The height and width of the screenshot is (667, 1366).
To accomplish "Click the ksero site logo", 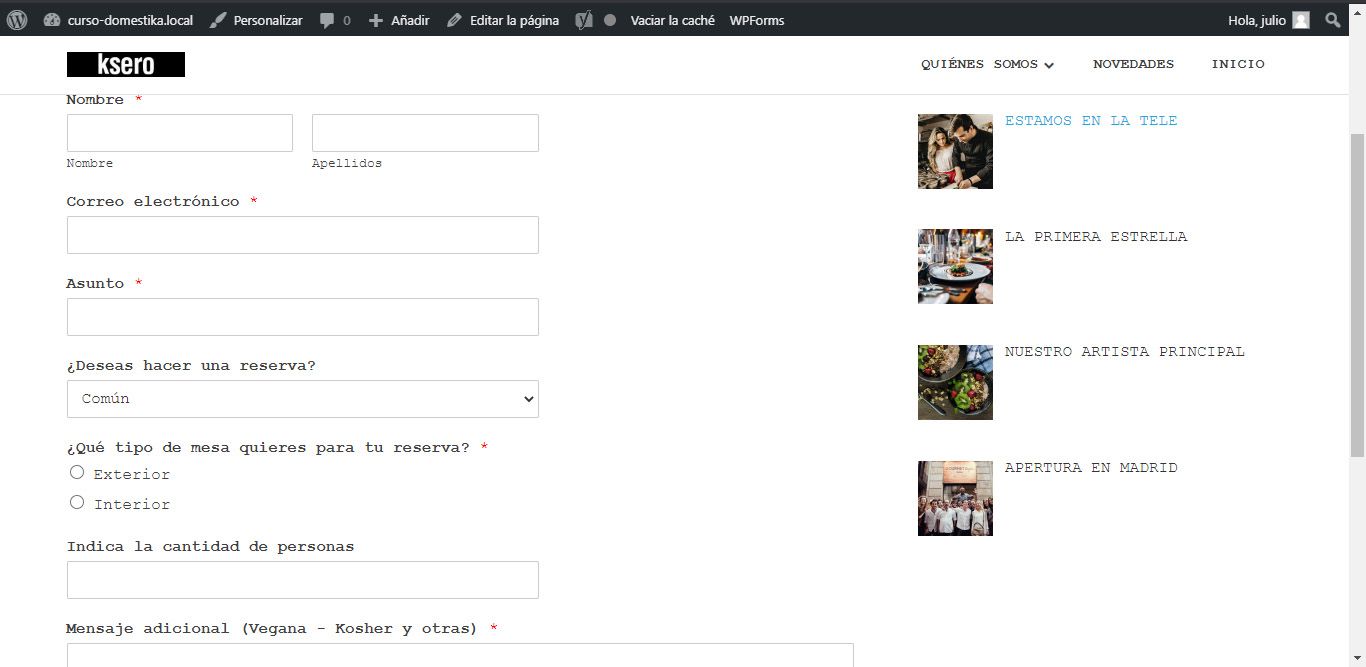I will point(126,64).
